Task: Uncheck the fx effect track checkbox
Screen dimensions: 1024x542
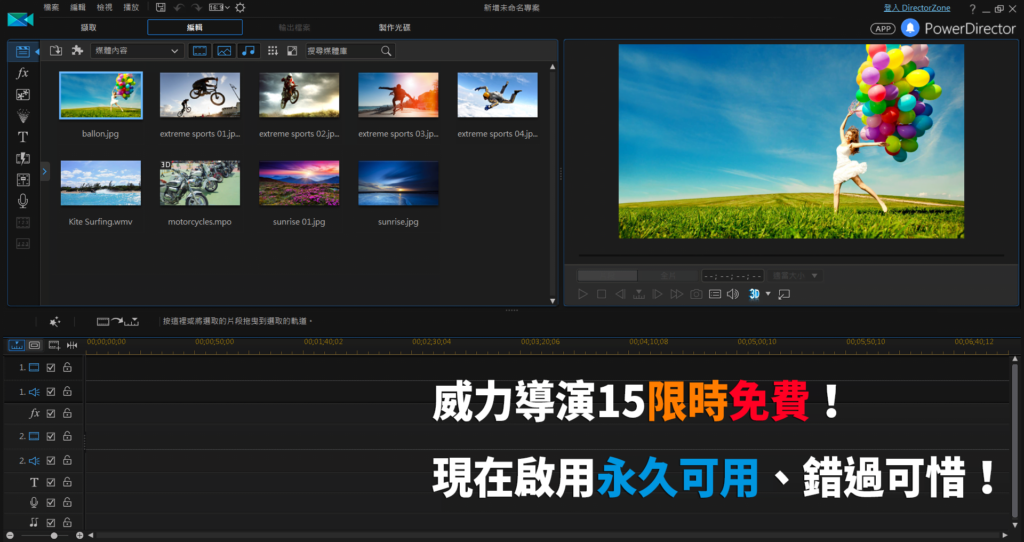Action: [51, 413]
